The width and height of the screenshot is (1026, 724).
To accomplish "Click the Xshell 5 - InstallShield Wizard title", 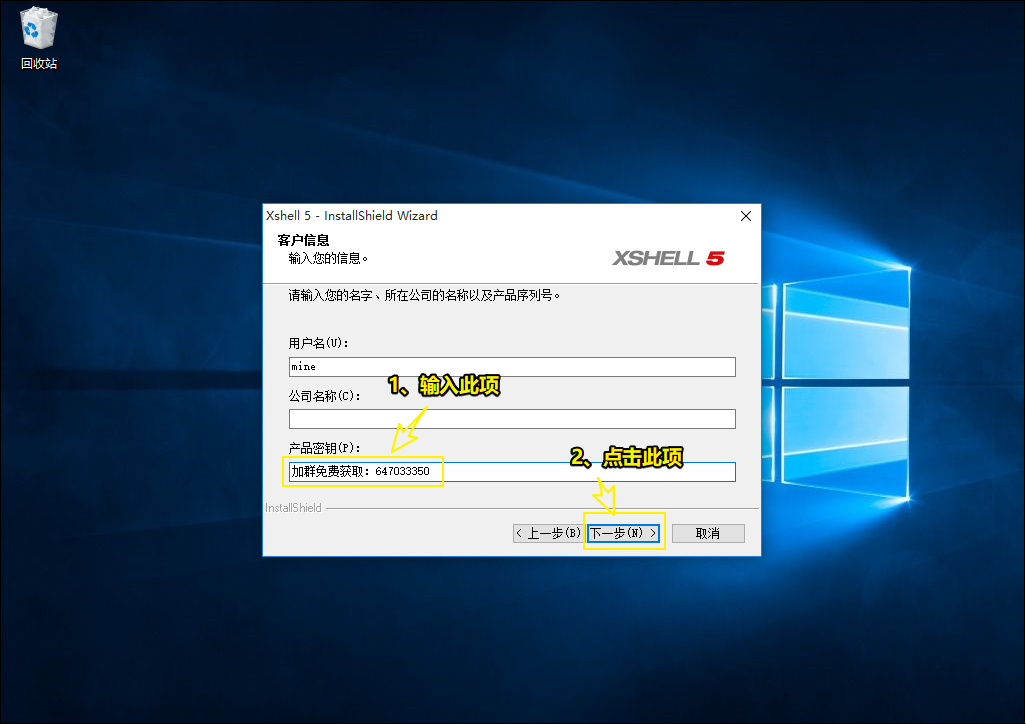I will pos(351,215).
